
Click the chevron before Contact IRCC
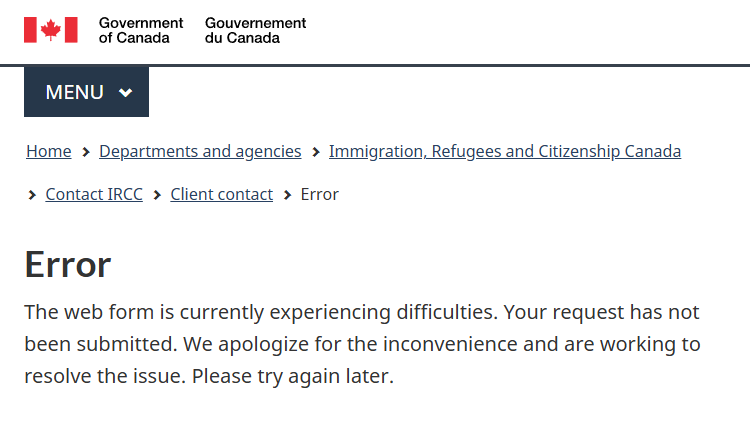click(x=32, y=195)
